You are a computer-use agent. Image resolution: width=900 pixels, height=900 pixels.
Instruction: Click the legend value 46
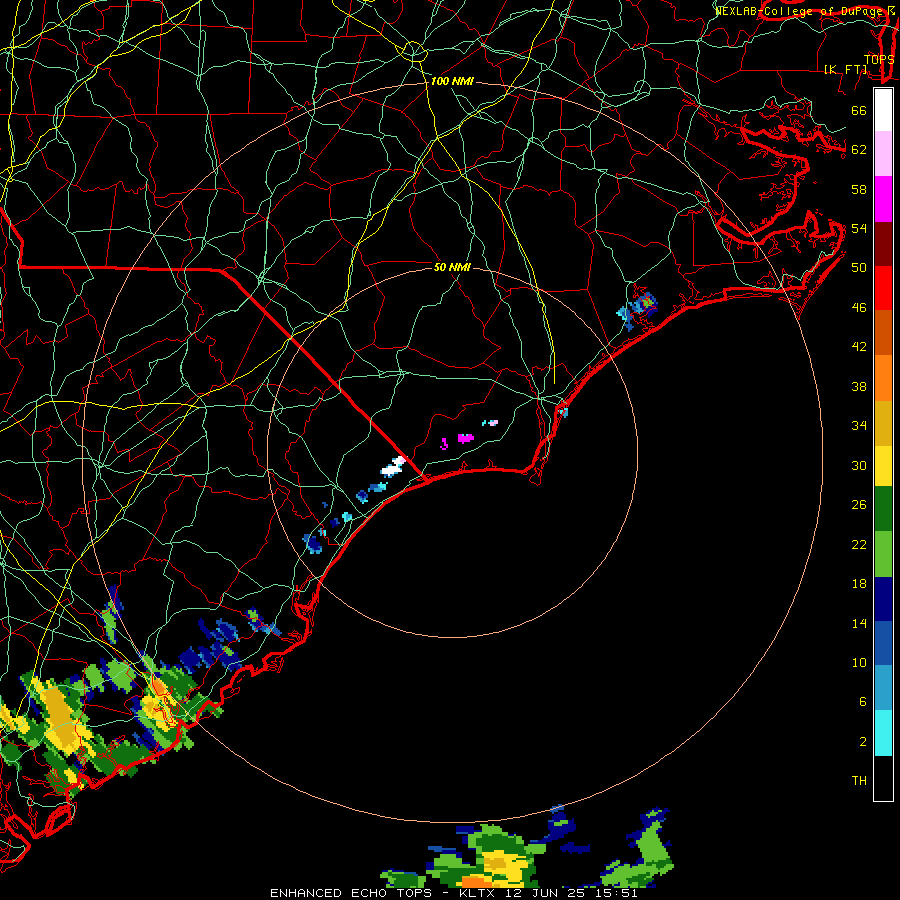click(x=859, y=308)
